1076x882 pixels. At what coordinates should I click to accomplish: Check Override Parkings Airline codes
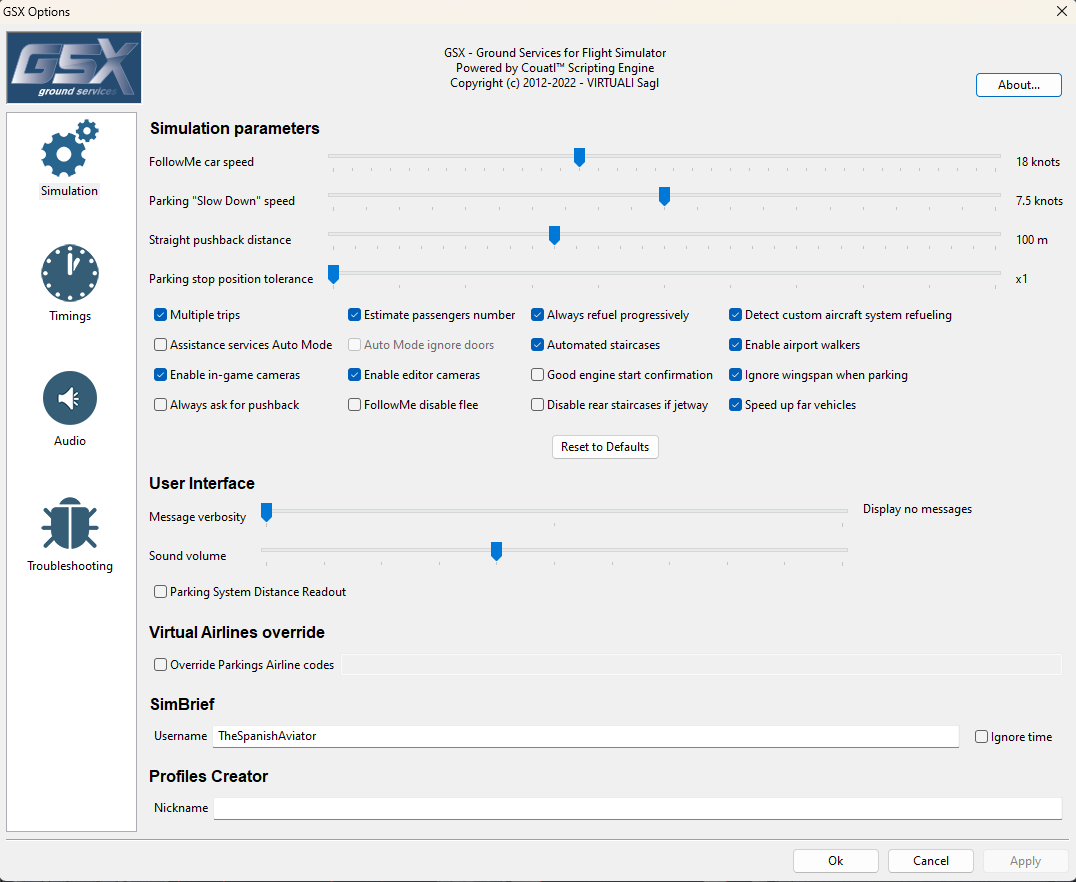161,664
